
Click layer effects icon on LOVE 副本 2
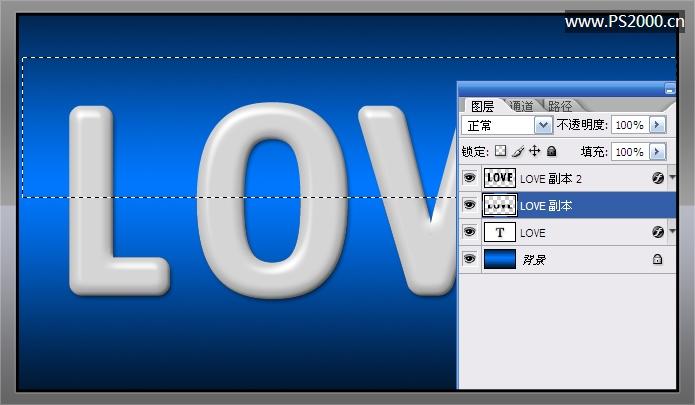click(658, 178)
